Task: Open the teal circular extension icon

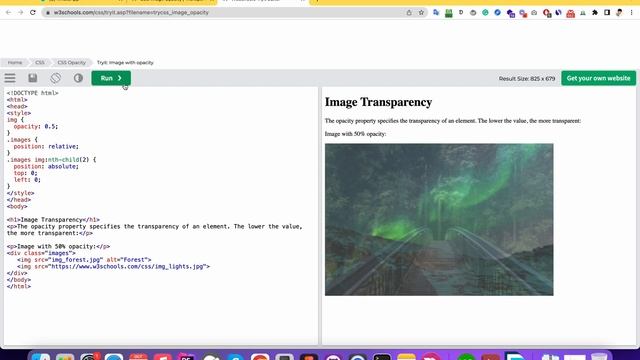Action: click(485, 13)
